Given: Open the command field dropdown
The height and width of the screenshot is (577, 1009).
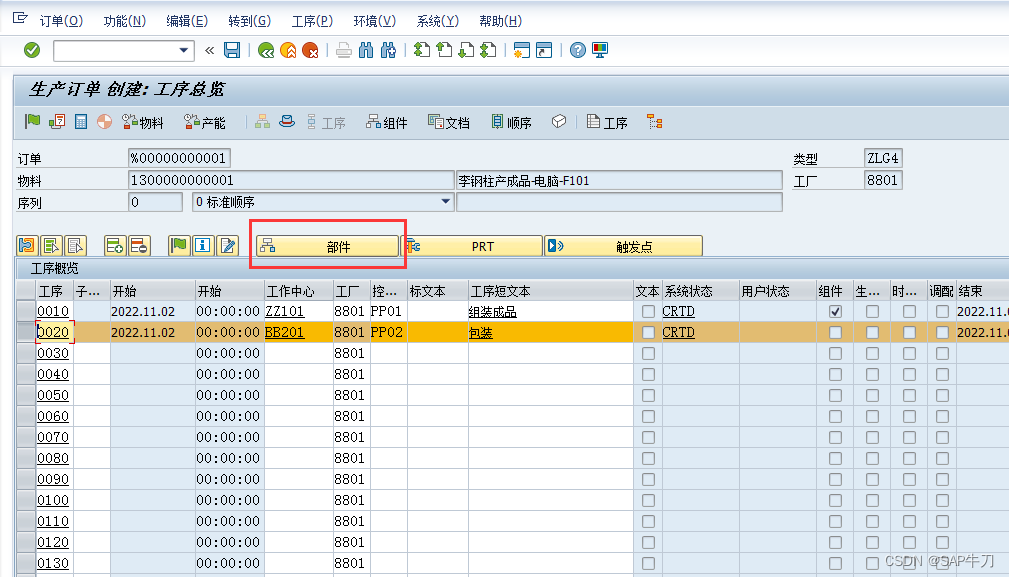Looking at the screenshot, I should click(x=183, y=50).
